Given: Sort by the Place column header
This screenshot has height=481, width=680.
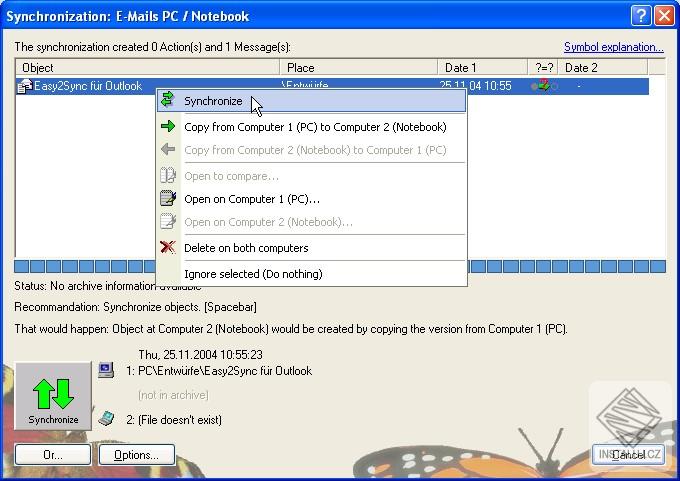Looking at the screenshot, I should point(359,68).
